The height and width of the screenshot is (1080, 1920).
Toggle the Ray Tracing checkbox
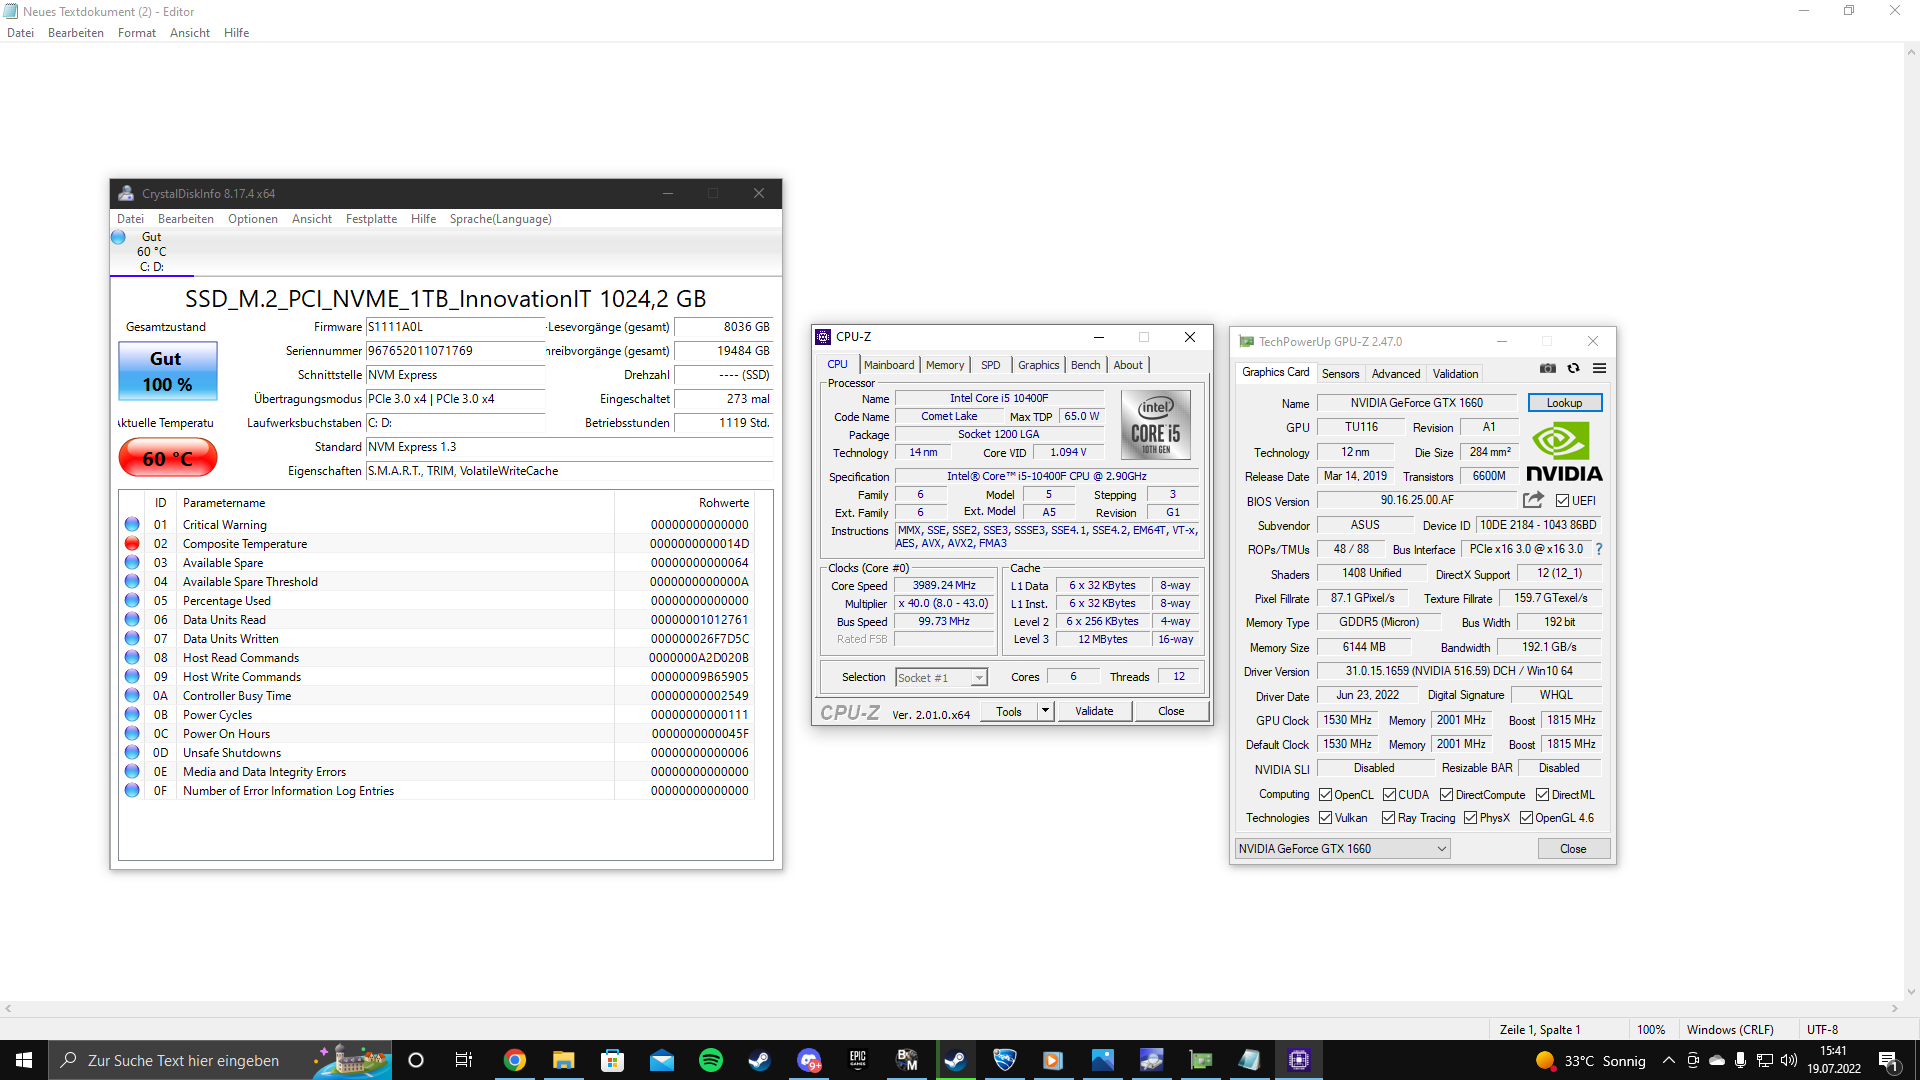(1388, 818)
